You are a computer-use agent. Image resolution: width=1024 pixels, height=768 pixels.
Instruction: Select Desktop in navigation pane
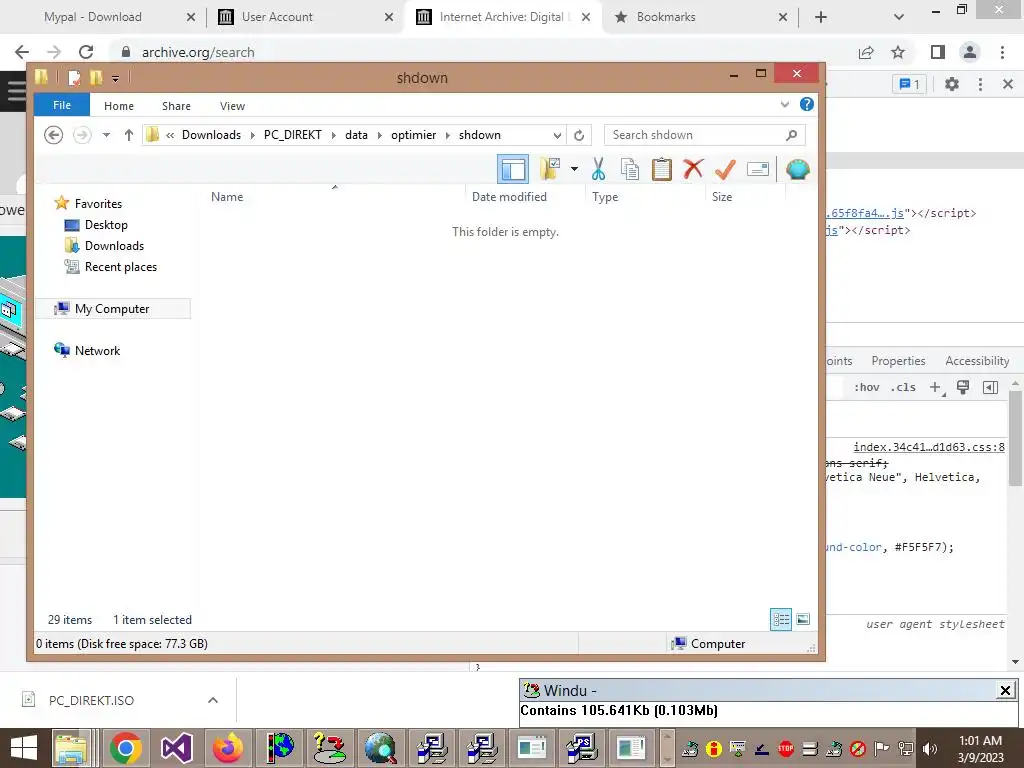coord(106,225)
